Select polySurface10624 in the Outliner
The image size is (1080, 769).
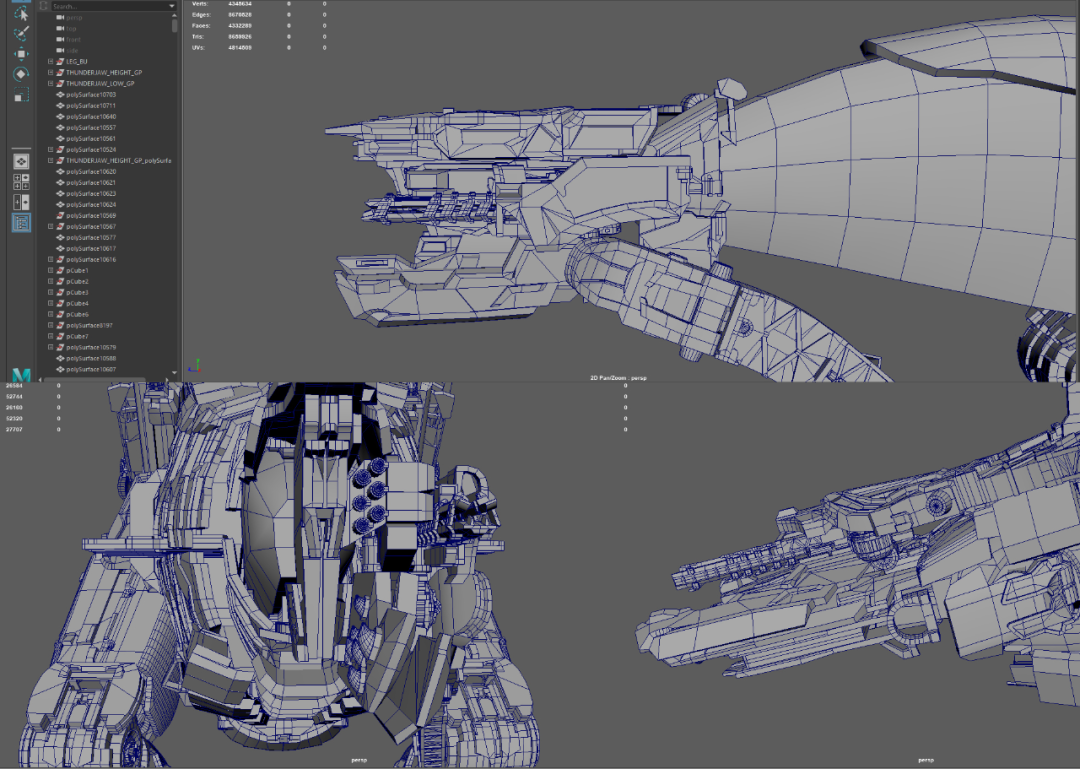point(91,205)
